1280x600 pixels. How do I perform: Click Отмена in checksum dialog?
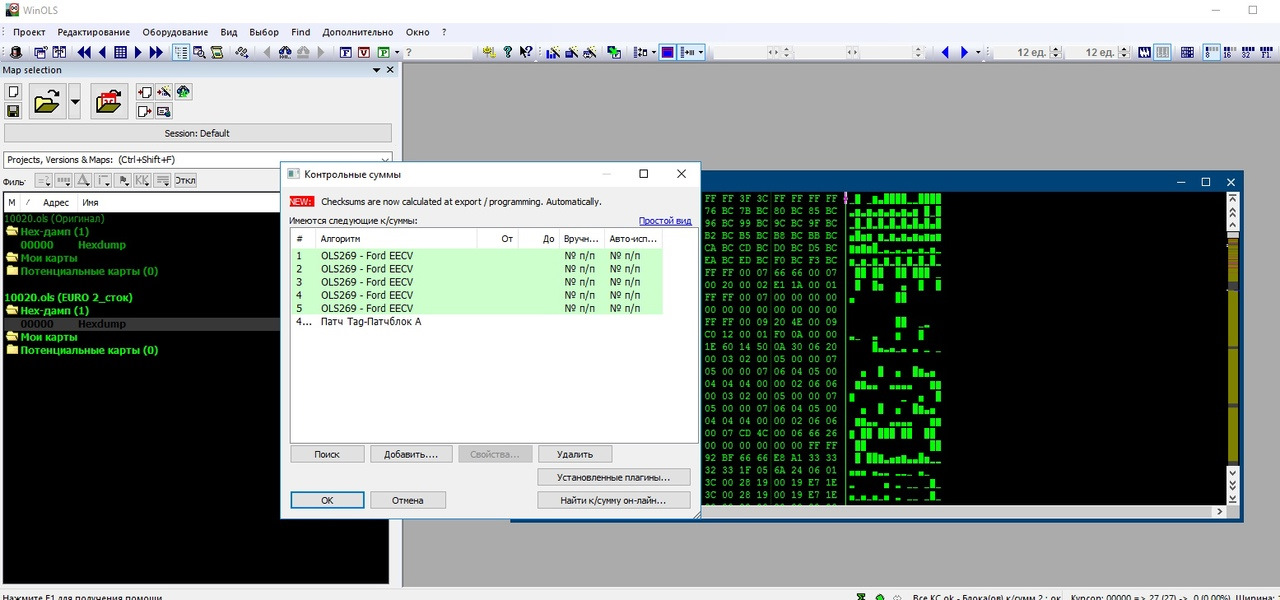click(407, 500)
